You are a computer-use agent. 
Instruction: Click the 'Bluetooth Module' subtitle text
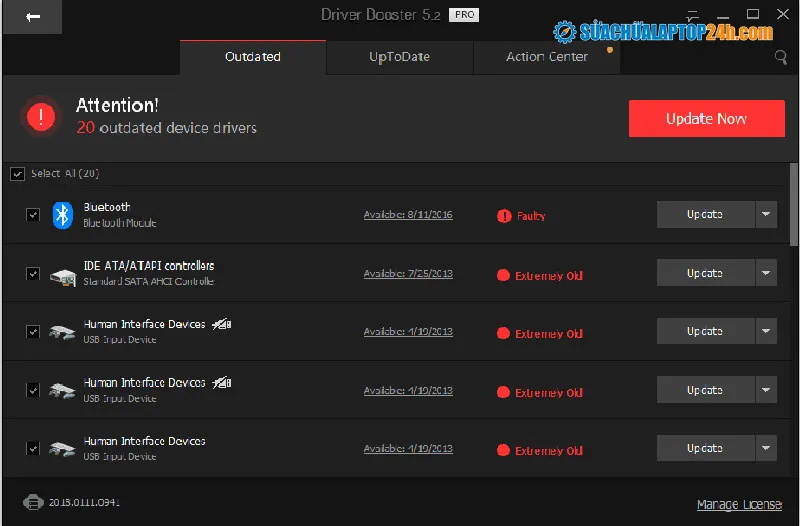point(120,223)
